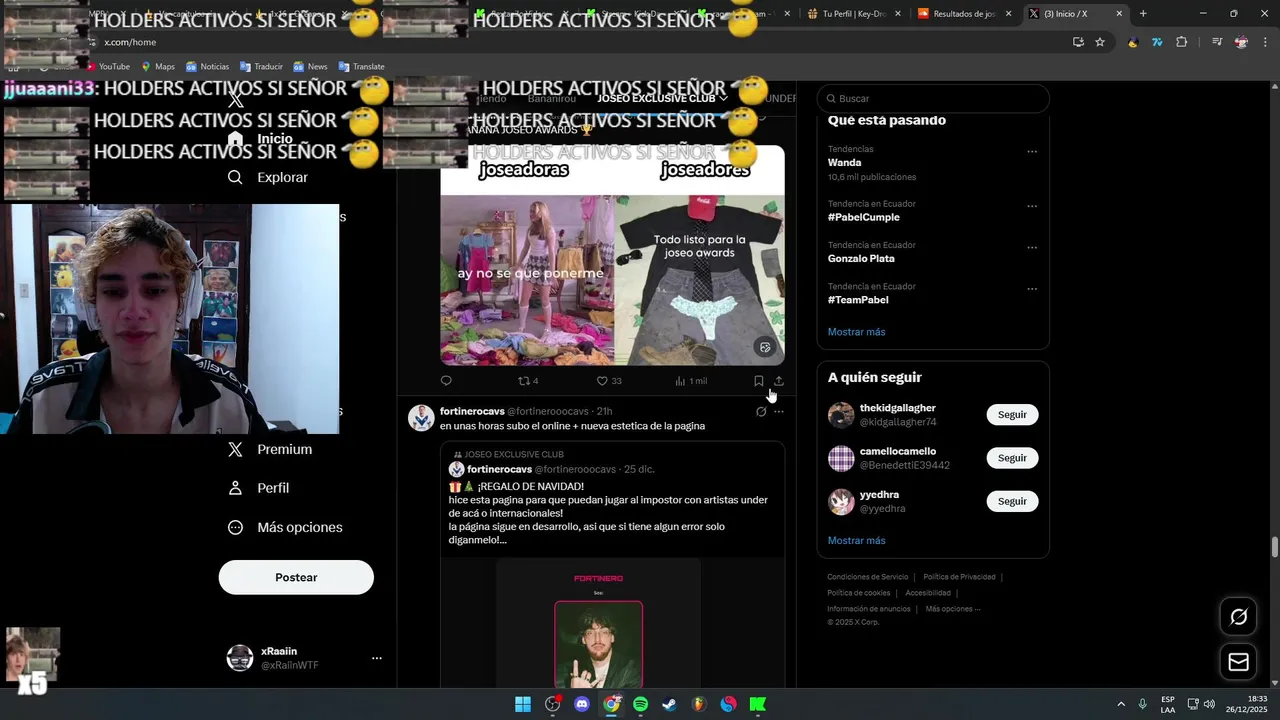
Task: Open options for #PabelCumple trend
Action: [1032, 207]
